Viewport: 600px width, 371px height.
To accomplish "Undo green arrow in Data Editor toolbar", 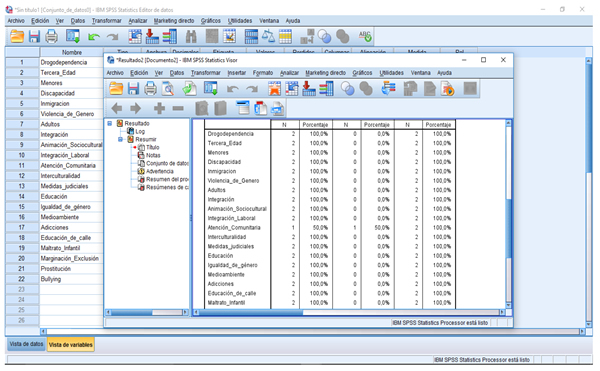I will coord(94,37).
